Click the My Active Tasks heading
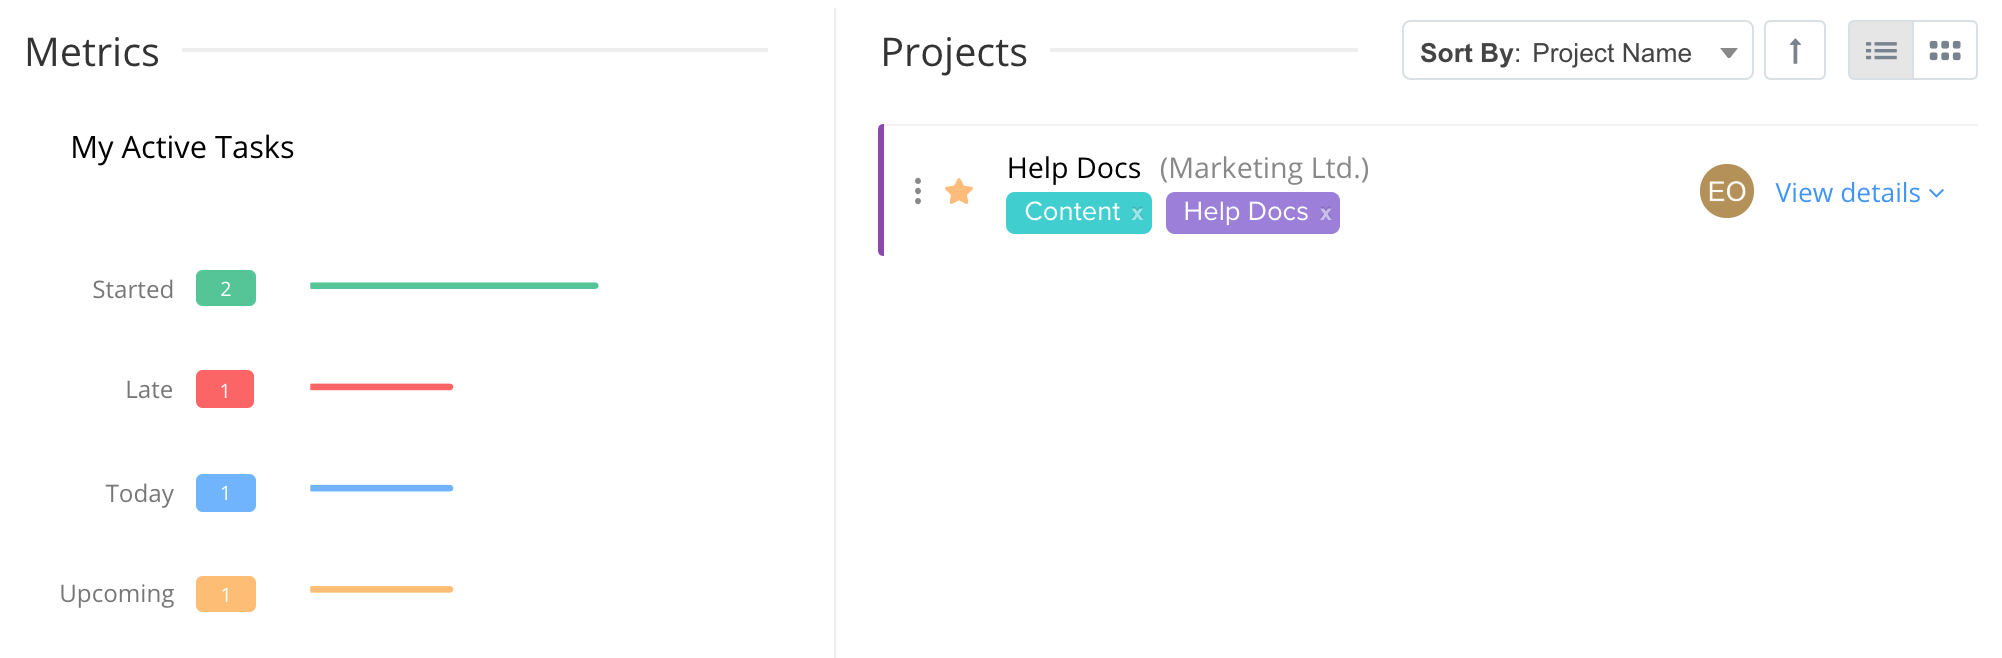Screen dimensions: 2002x658 click(x=182, y=147)
